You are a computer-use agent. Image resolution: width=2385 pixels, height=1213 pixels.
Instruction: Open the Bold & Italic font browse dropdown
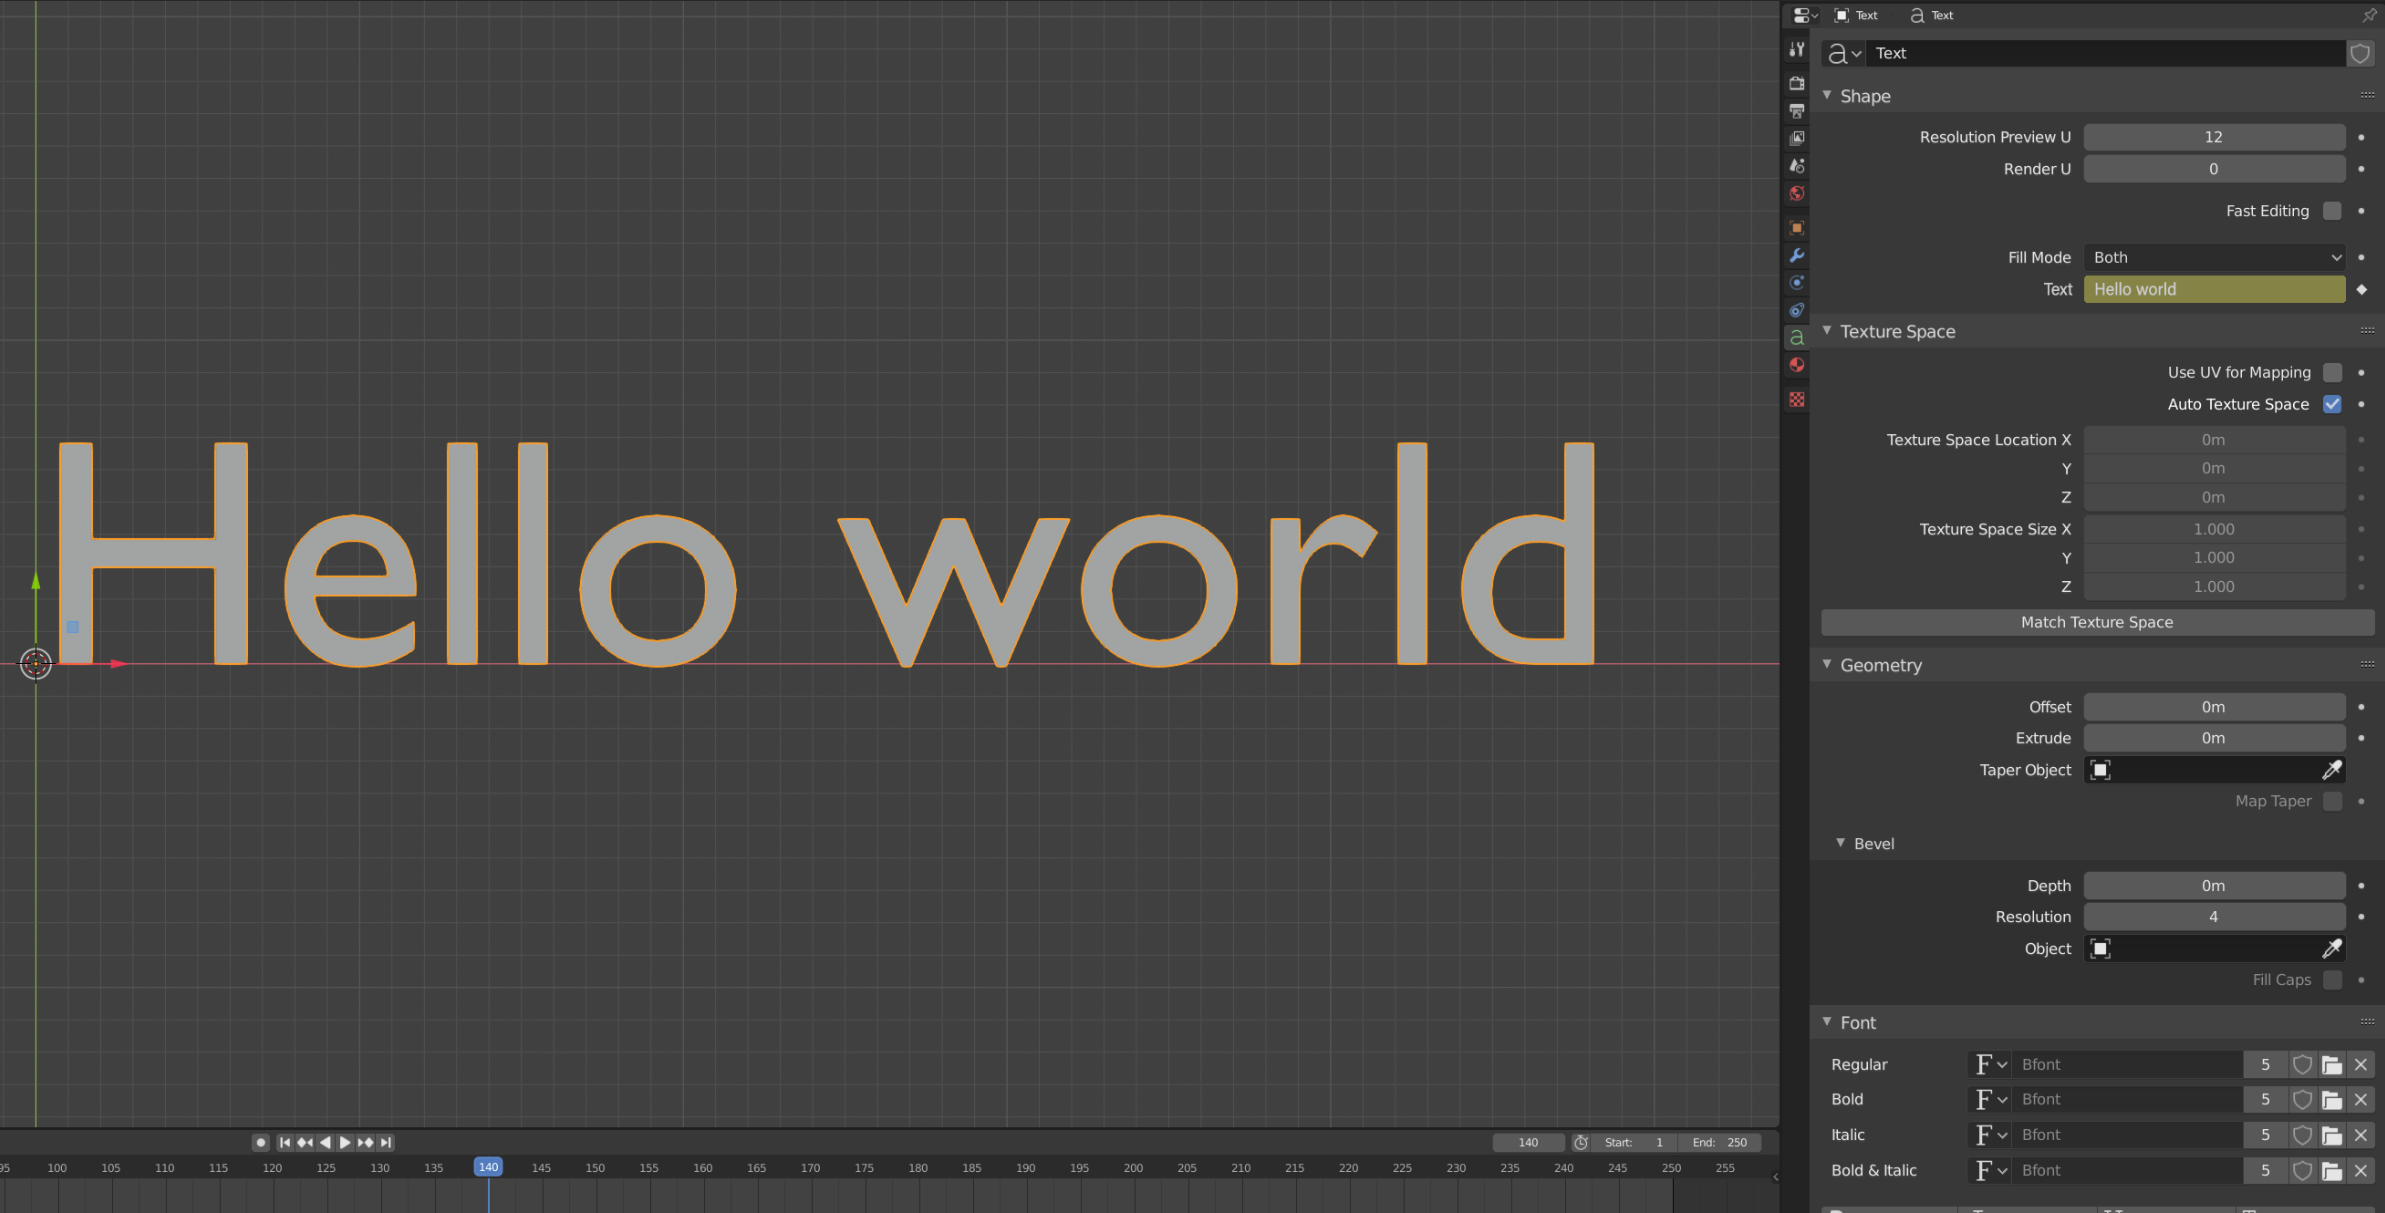(x=1990, y=1171)
